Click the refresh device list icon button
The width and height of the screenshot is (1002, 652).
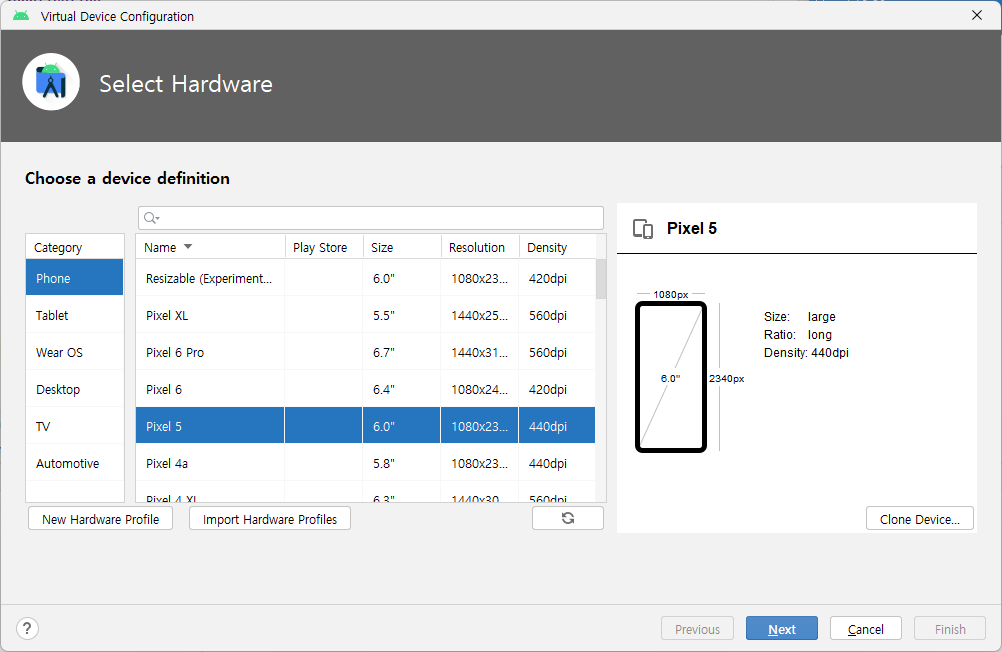point(567,518)
